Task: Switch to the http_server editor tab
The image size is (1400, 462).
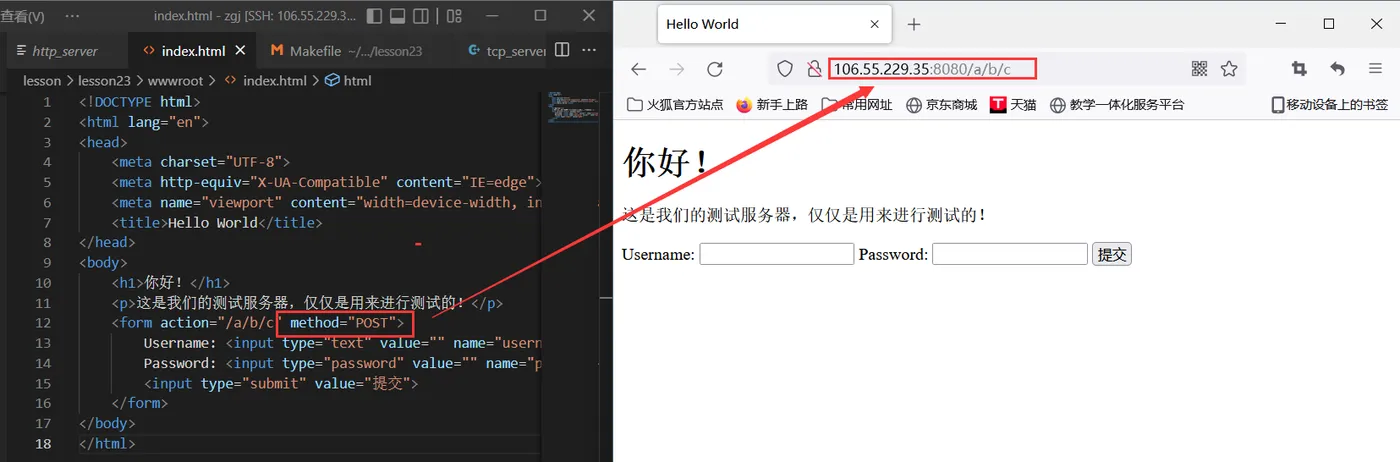Action: click(x=65, y=51)
